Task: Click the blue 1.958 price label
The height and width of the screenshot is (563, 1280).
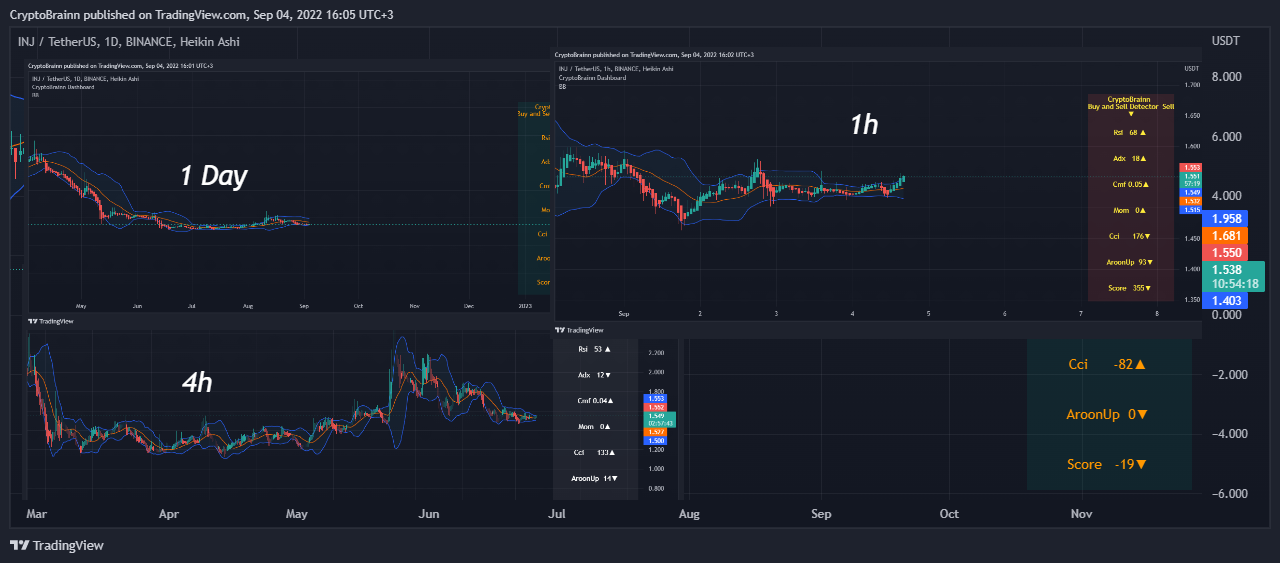Action: (1225, 218)
